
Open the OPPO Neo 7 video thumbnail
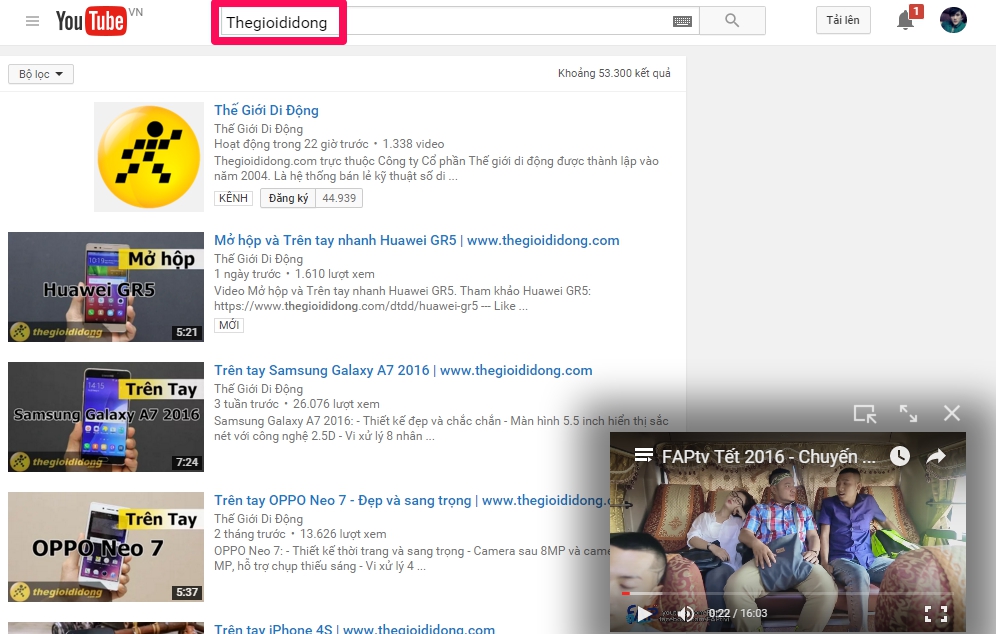tap(106, 547)
